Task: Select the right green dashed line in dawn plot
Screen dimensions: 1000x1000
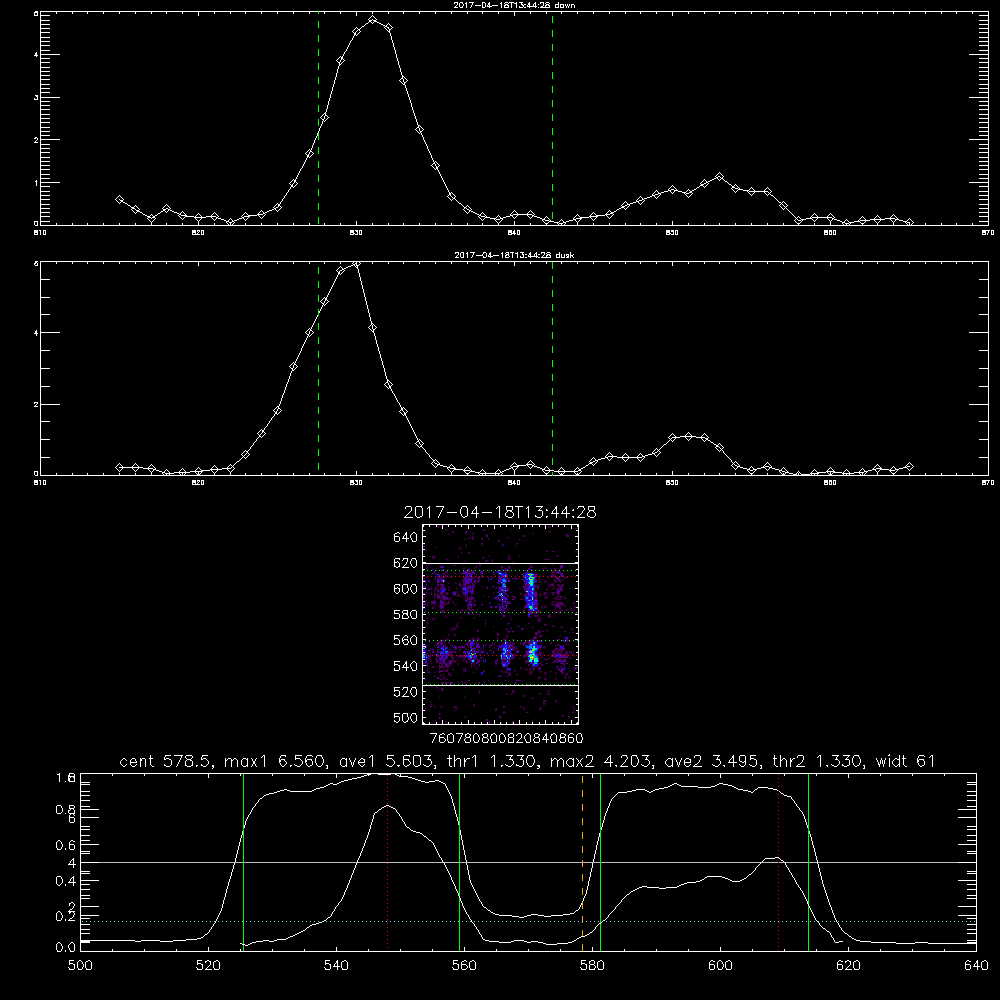Action: pyautogui.click(x=552, y=119)
